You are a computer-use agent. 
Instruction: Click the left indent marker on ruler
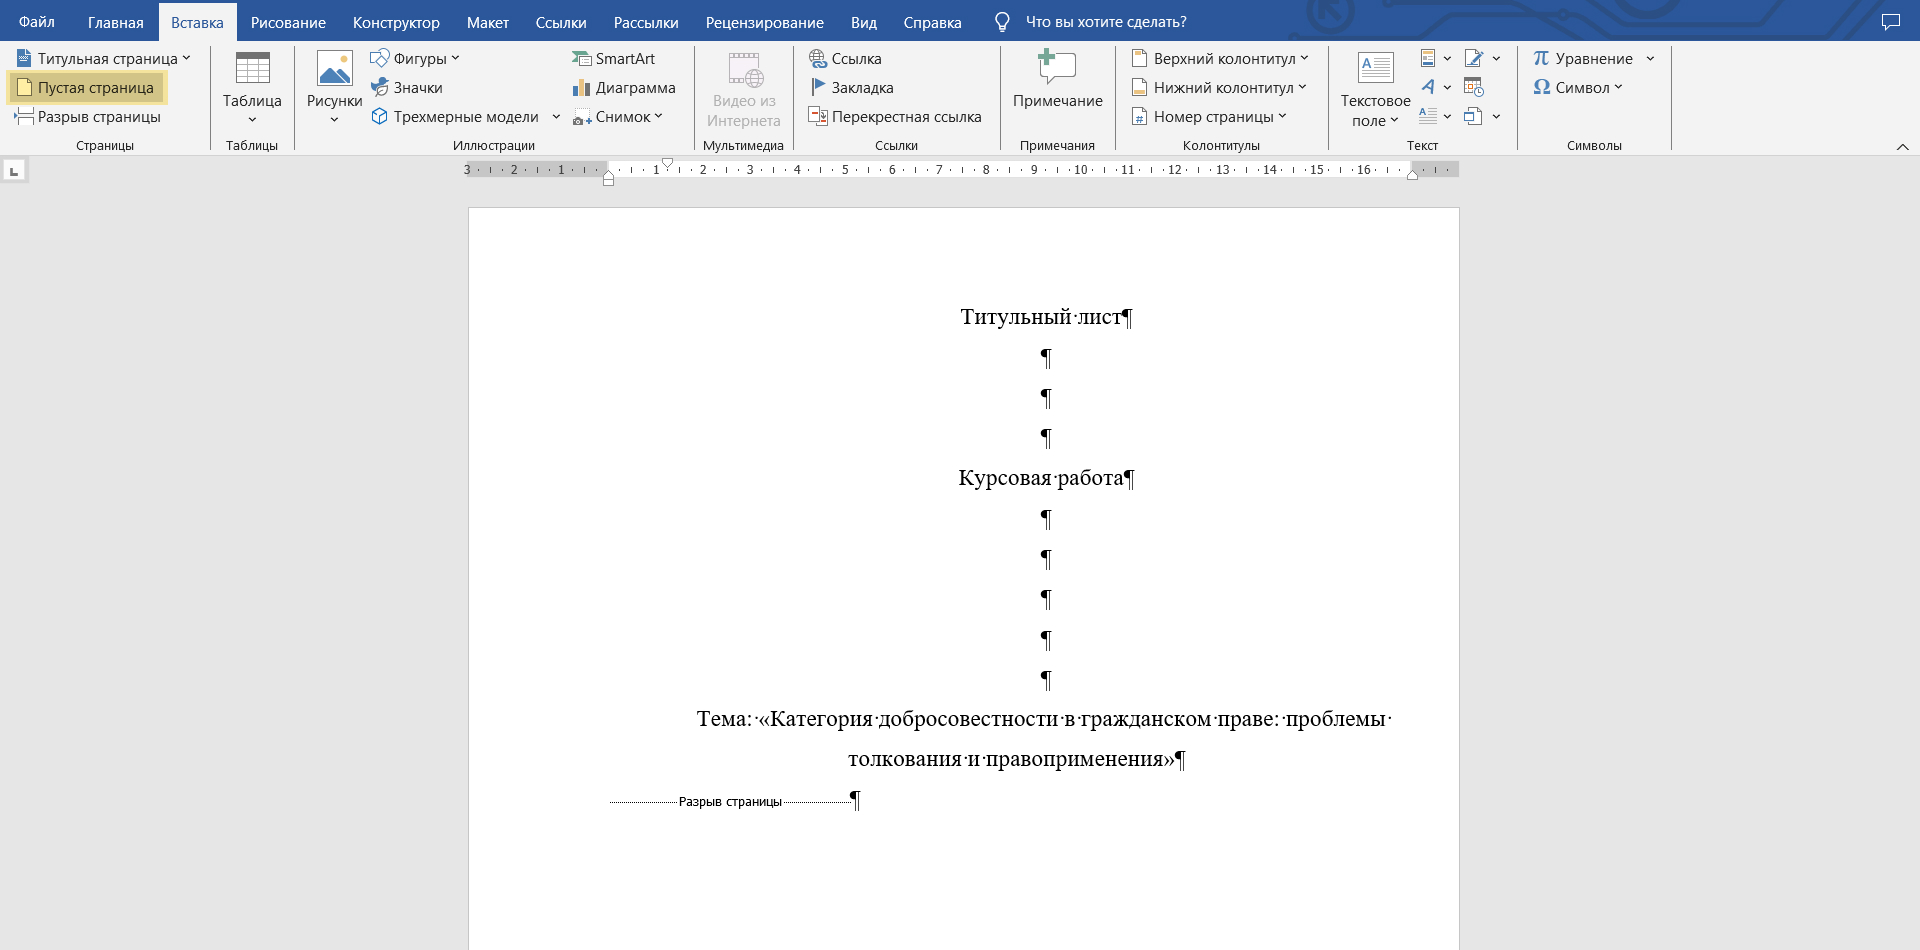pyautogui.click(x=608, y=179)
